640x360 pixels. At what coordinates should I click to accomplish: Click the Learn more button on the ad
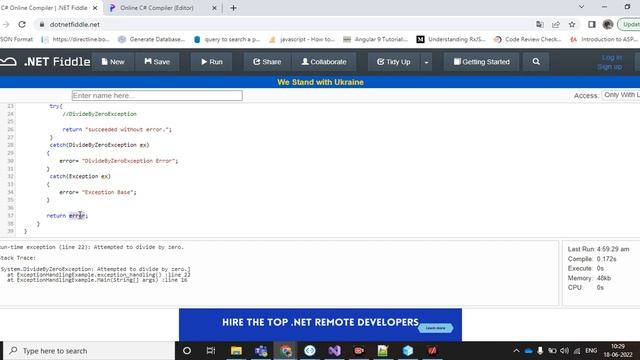pyautogui.click(x=436, y=328)
